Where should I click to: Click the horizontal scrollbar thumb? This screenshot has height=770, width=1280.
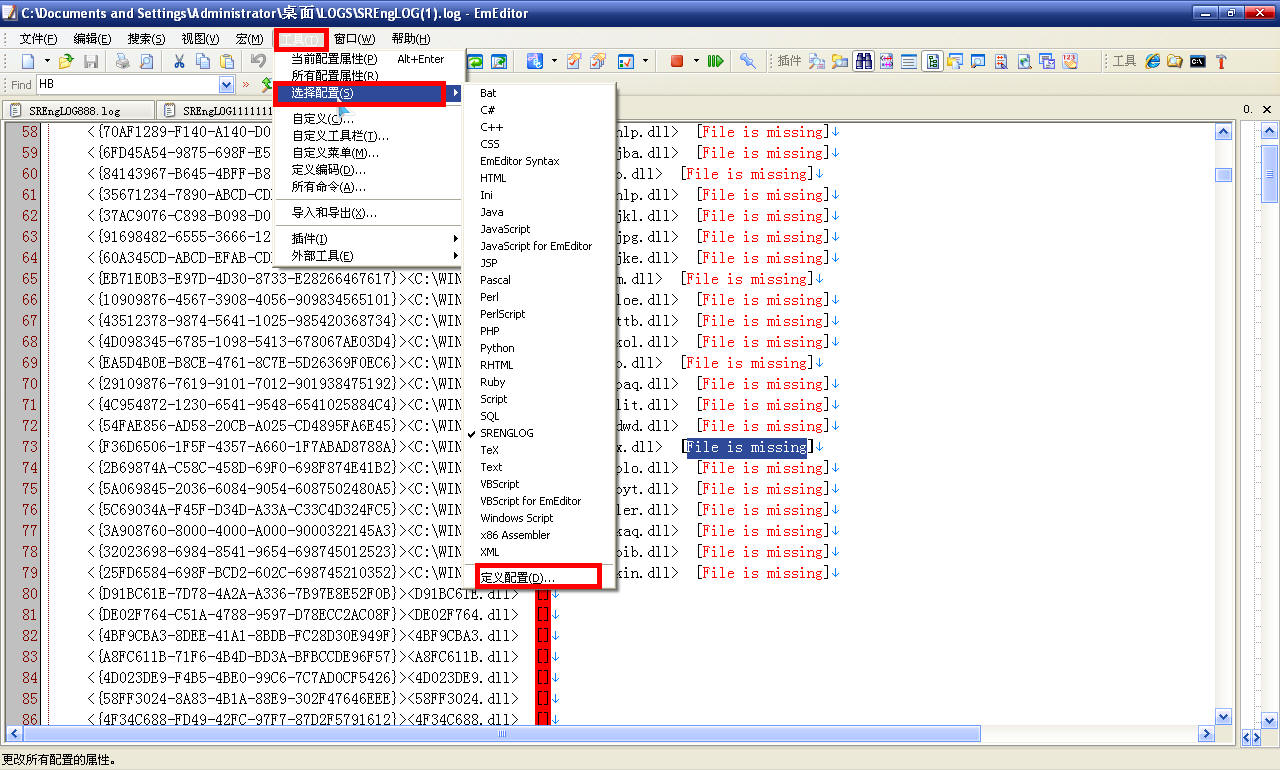tap(500, 734)
